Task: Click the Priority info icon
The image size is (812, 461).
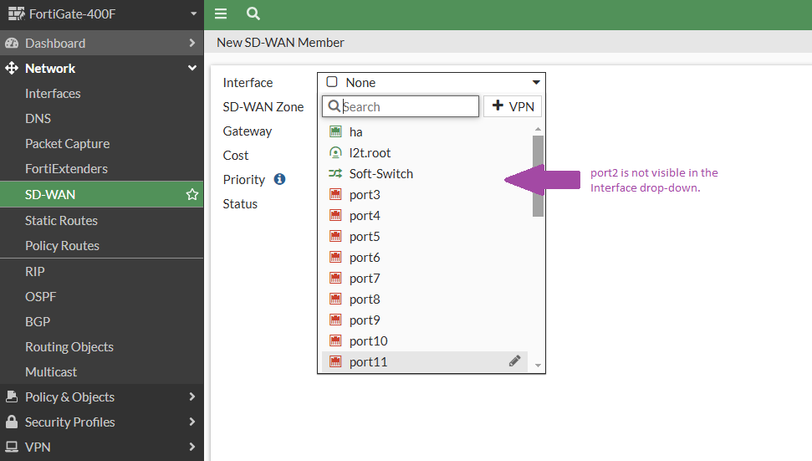Action: 280,179
